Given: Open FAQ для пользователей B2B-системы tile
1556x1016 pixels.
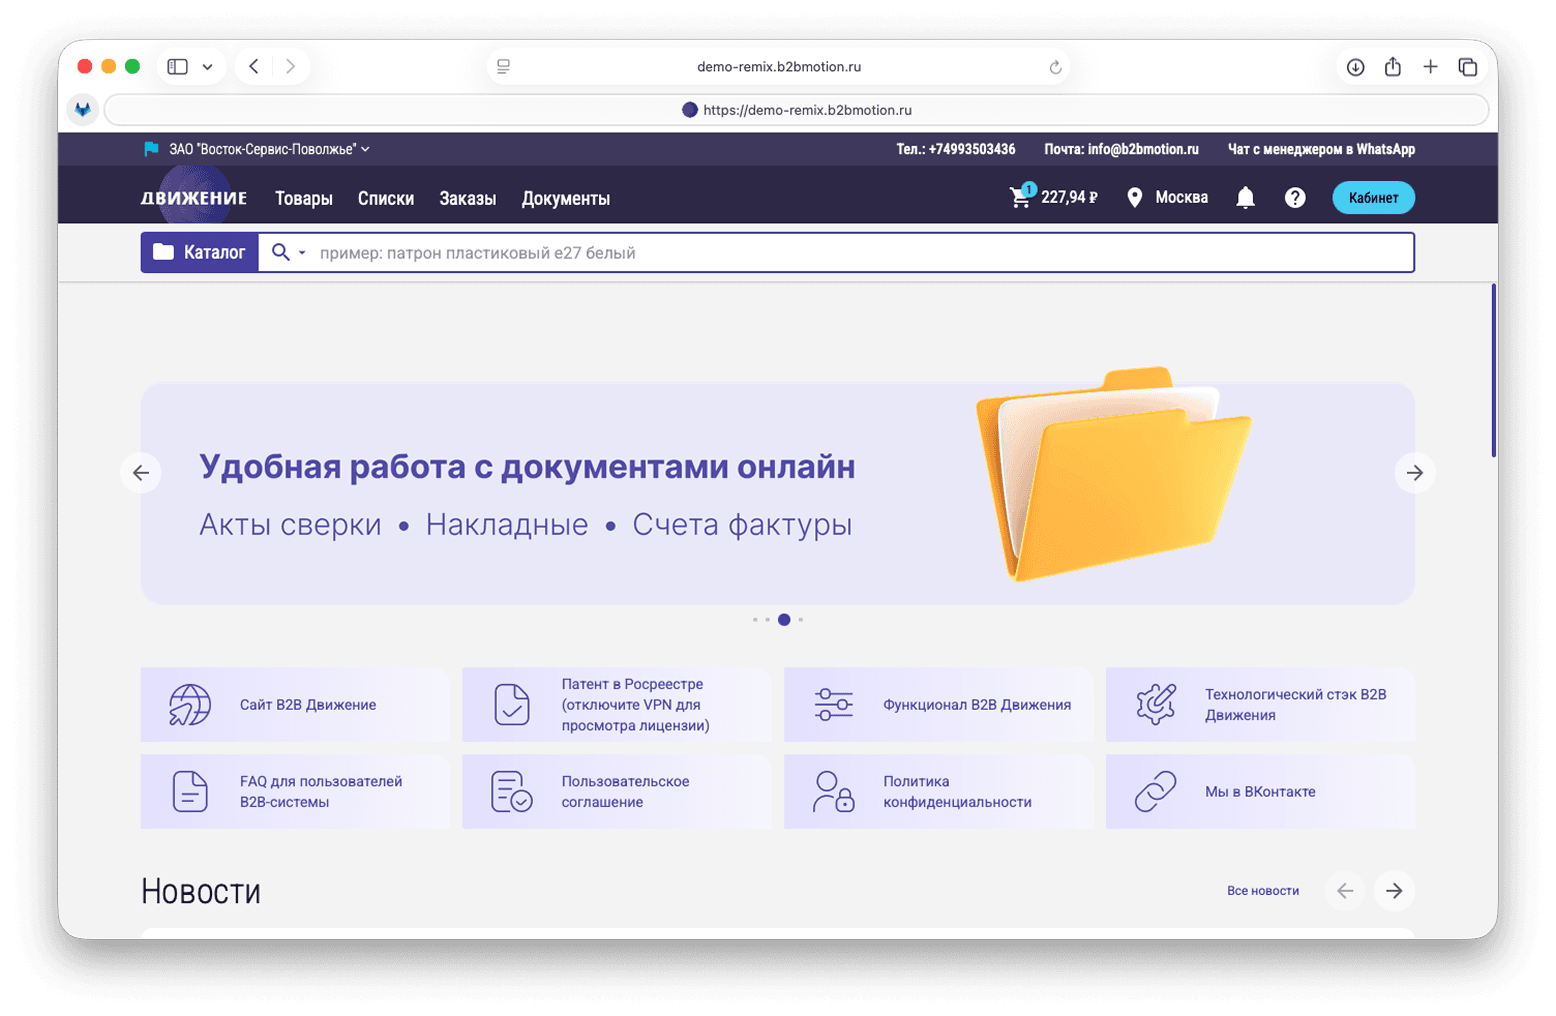Looking at the screenshot, I should [x=294, y=792].
